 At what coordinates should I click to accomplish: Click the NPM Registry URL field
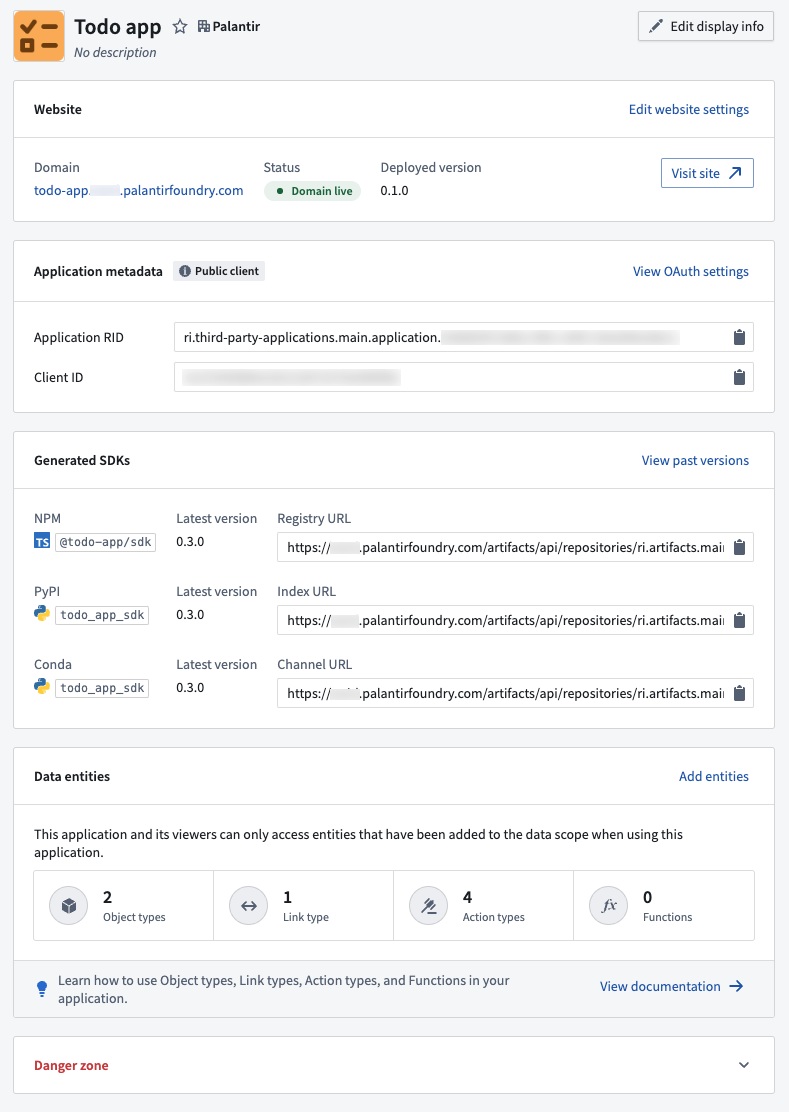click(515, 547)
